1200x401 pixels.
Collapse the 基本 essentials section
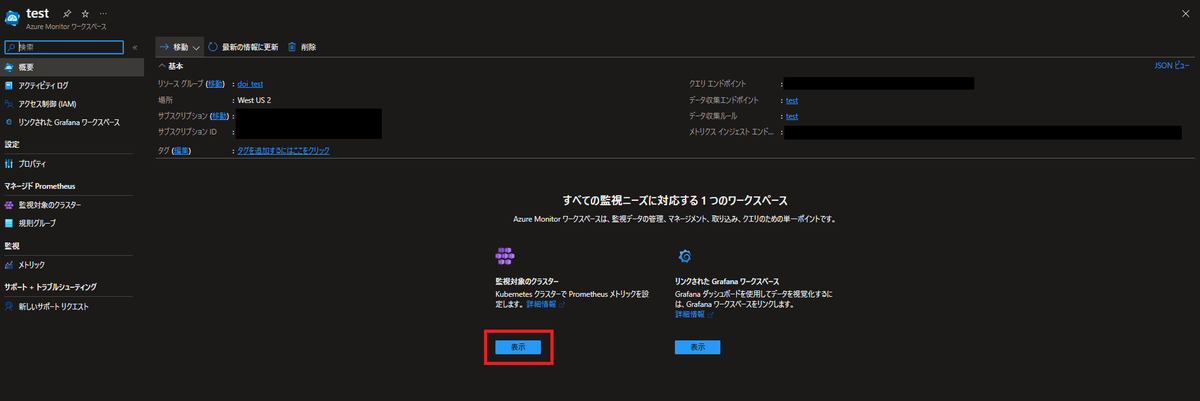(x=170, y=66)
